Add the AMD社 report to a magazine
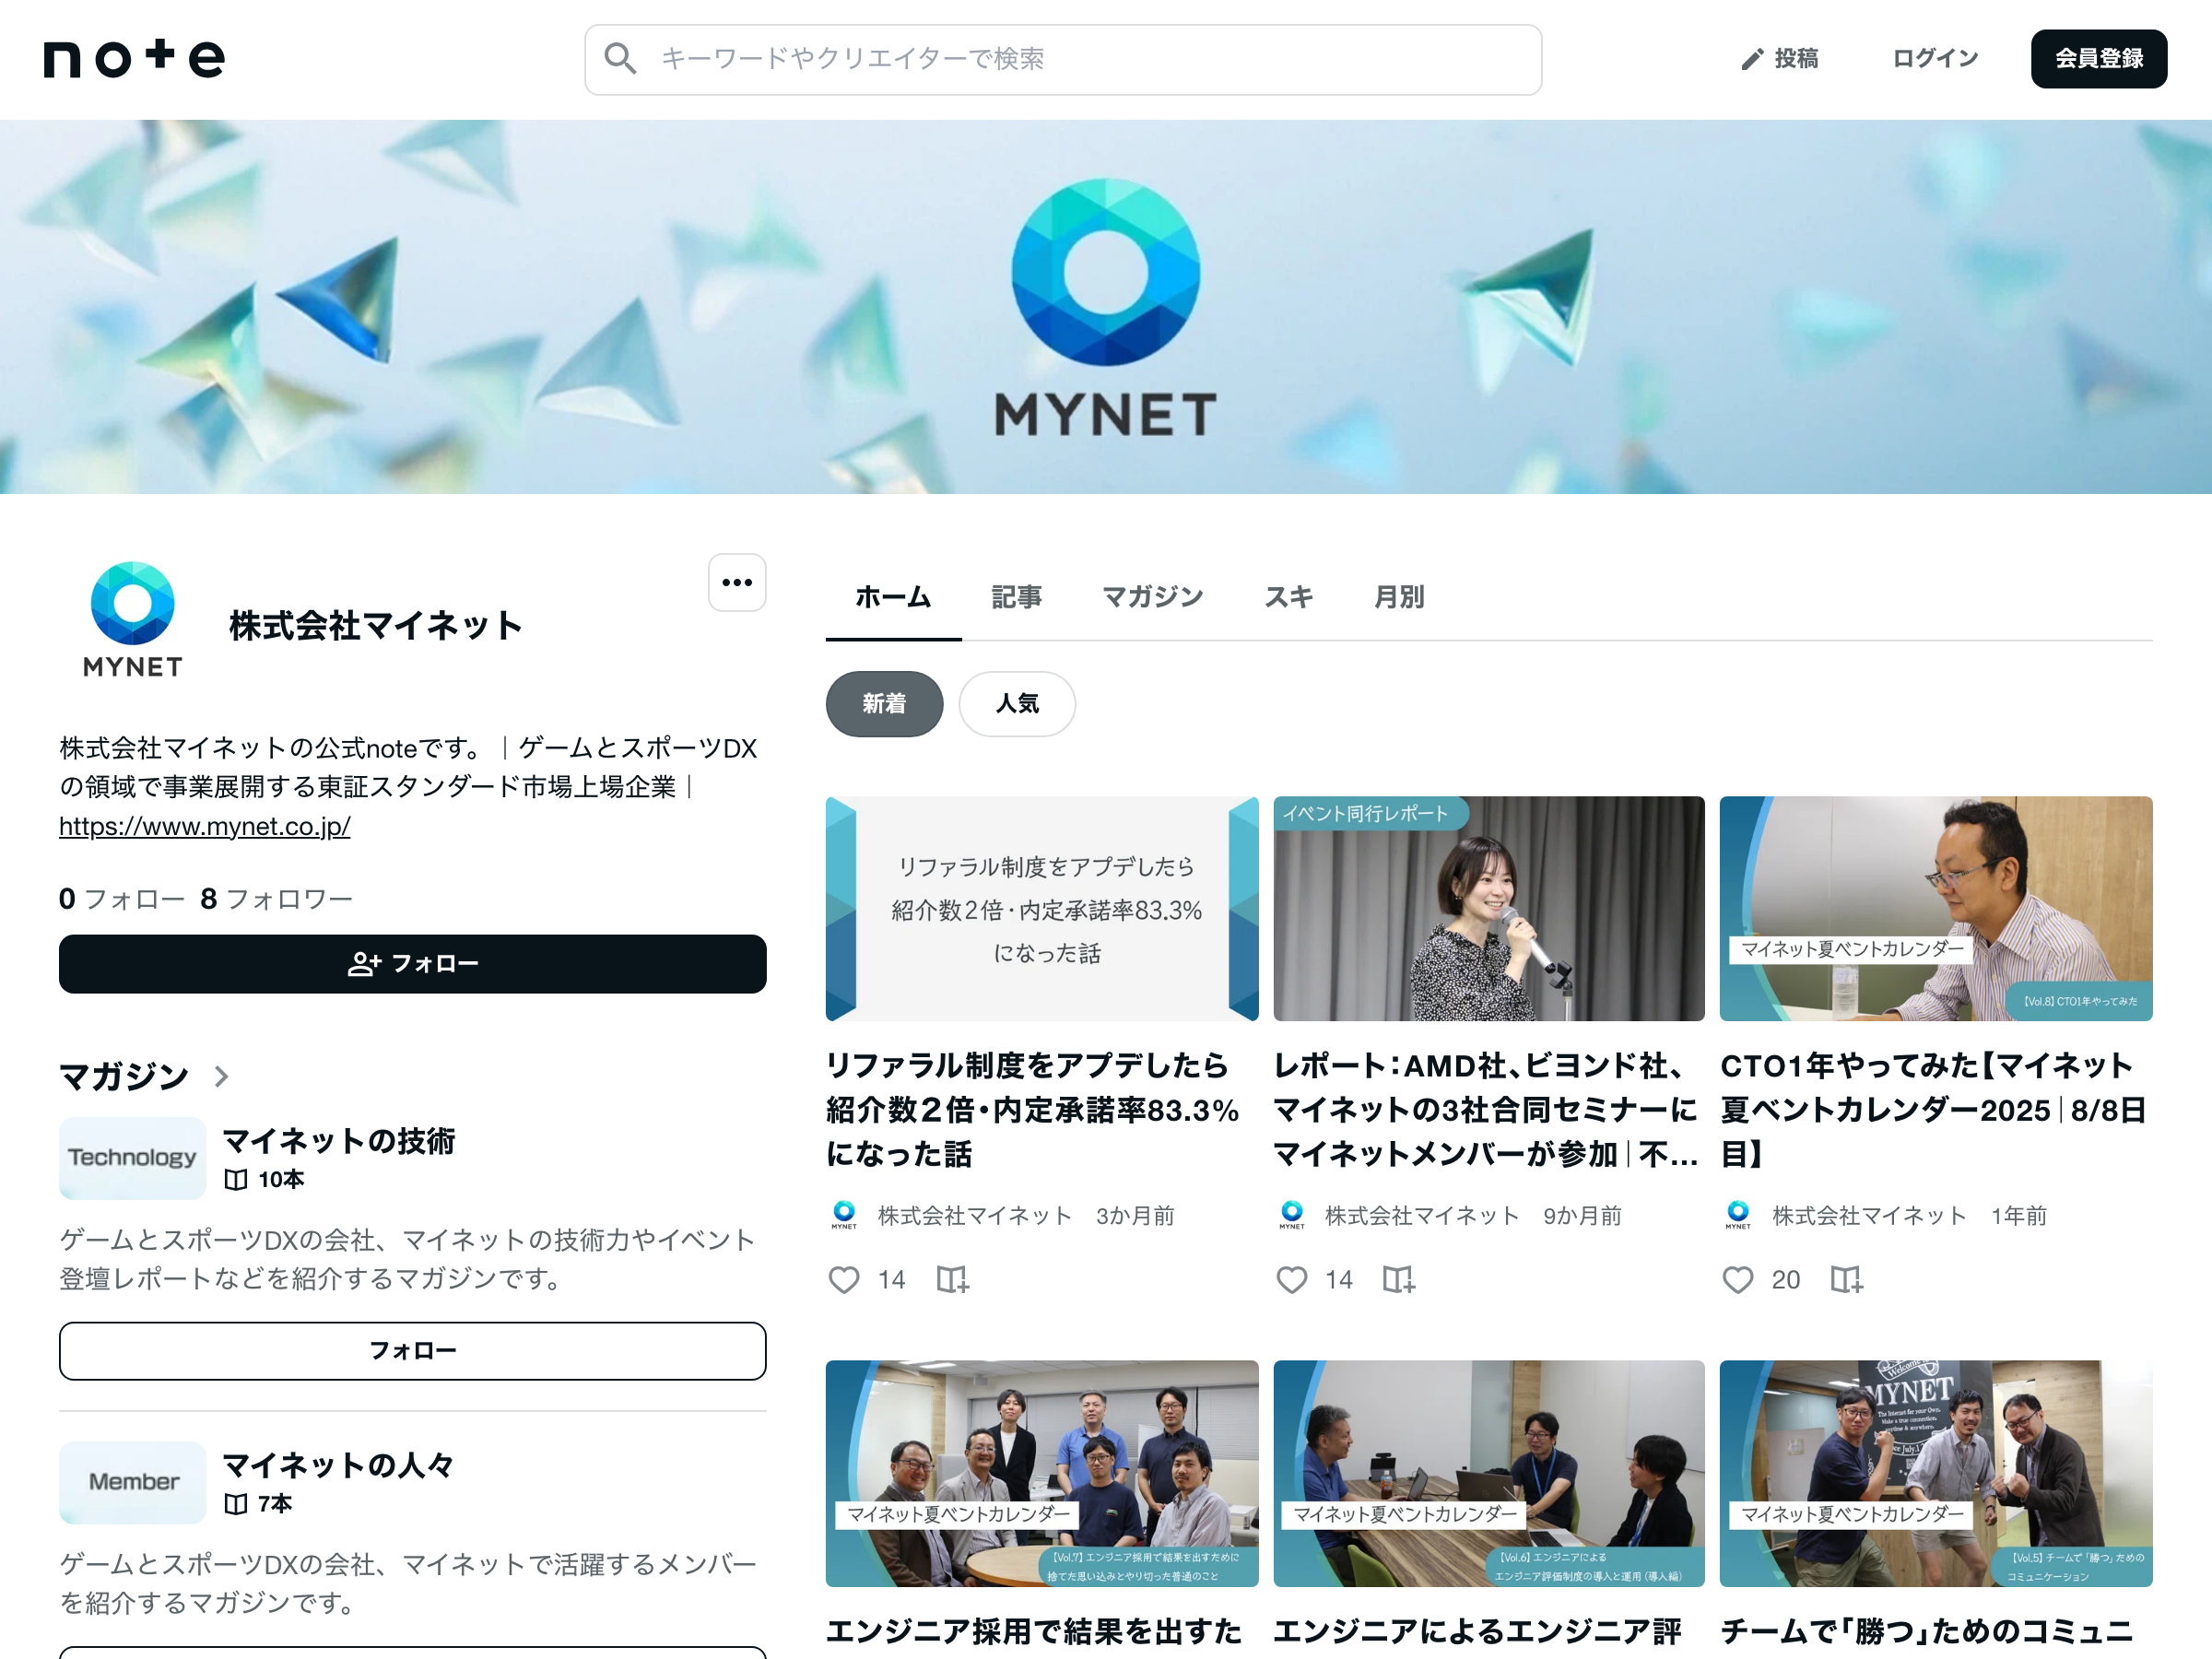The height and width of the screenshot is (1659, 2212). coord(1398,1279)
